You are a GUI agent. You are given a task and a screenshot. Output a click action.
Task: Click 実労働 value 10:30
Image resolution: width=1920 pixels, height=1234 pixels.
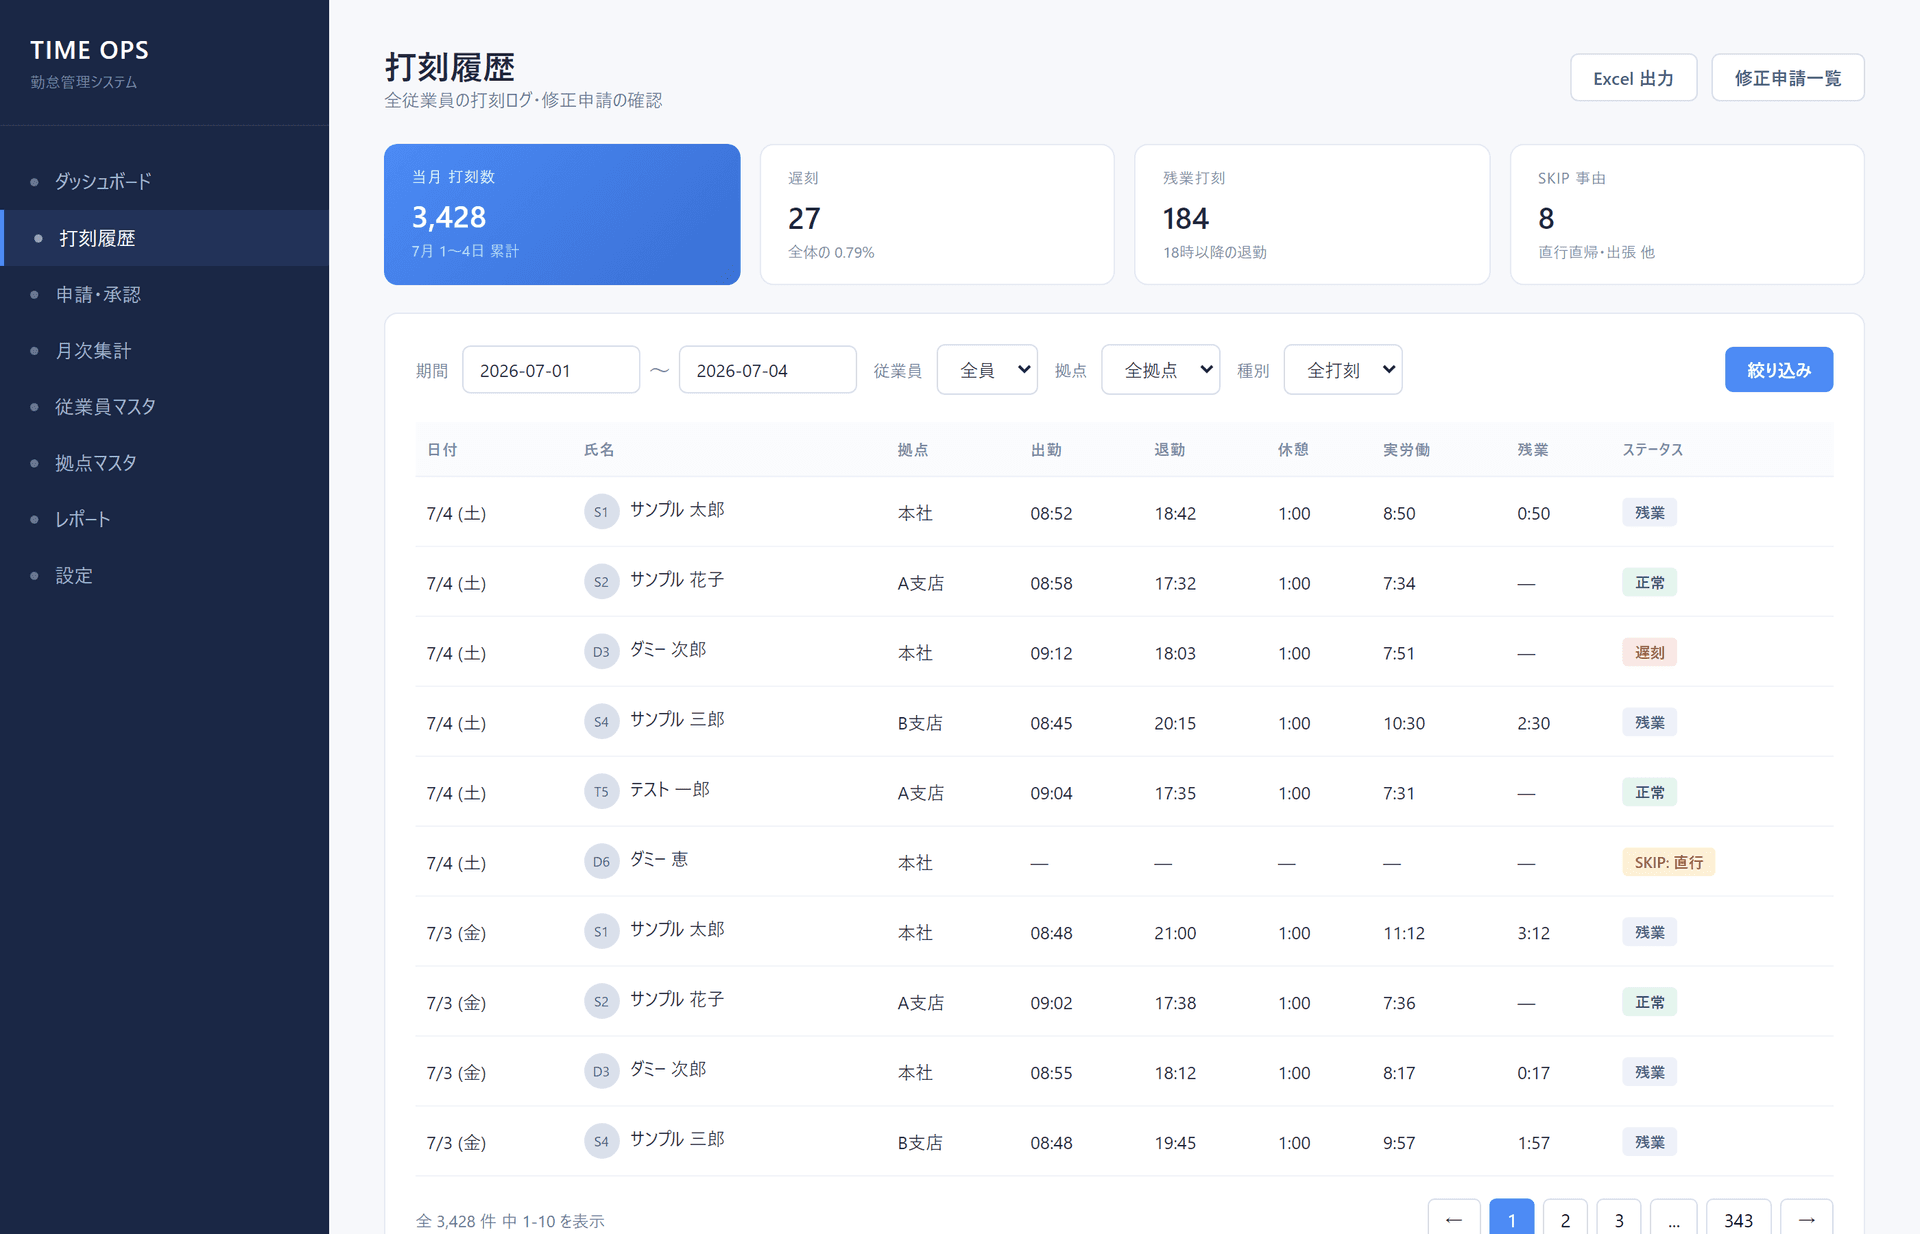1404,723
